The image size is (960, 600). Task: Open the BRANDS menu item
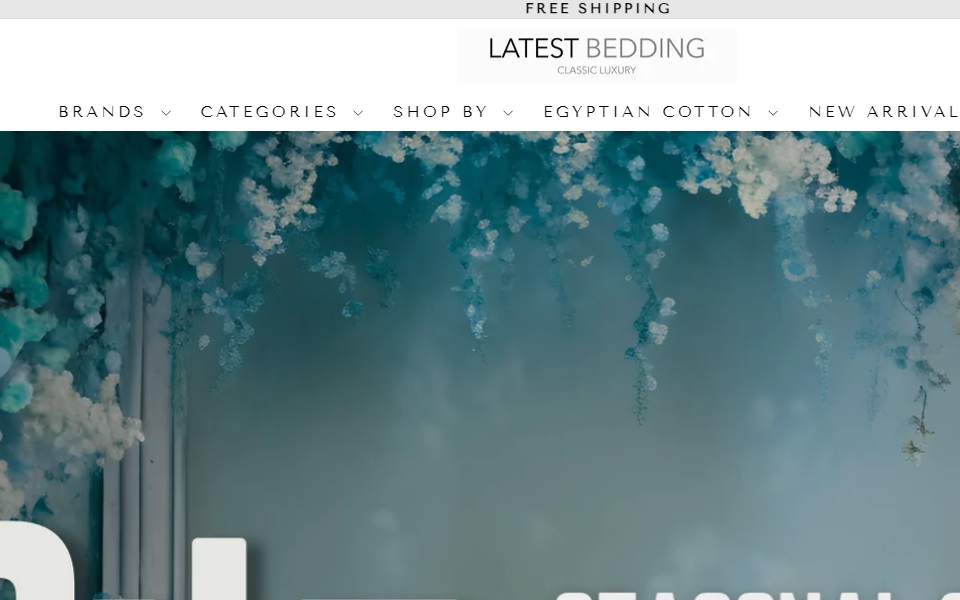pyautogui.click(x=102, y=111)
